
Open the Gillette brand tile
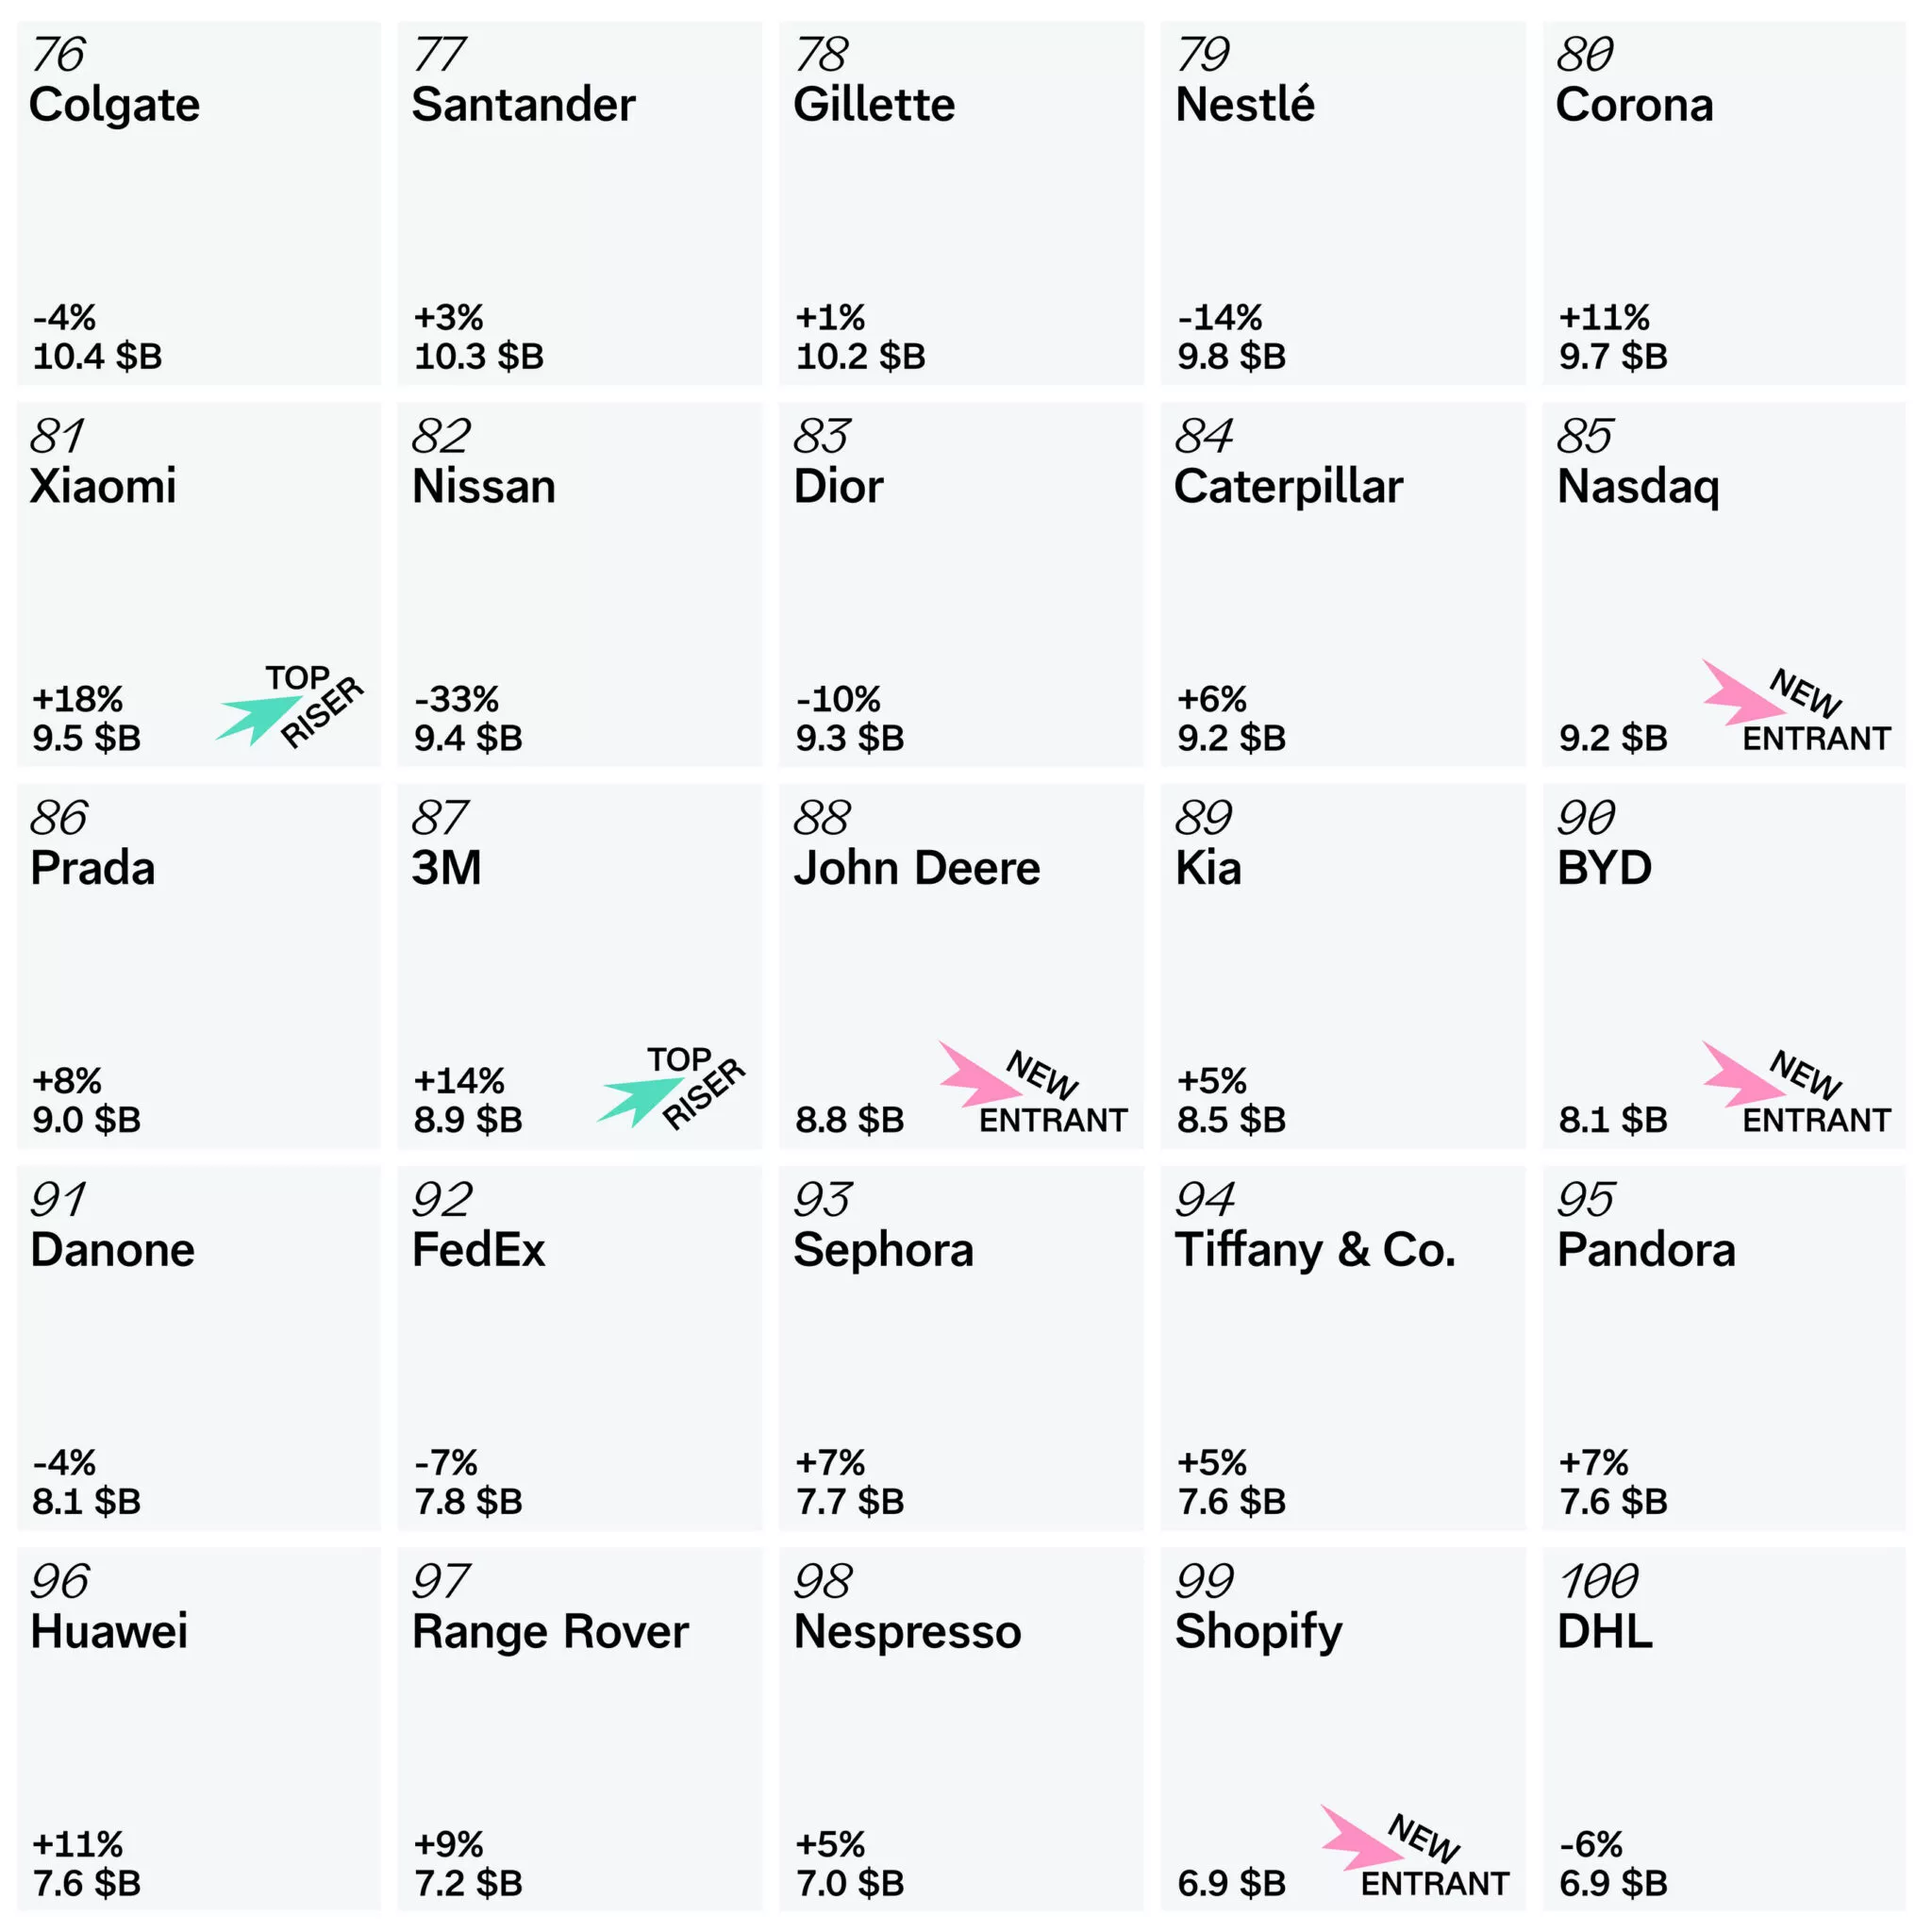coord(961,204)
